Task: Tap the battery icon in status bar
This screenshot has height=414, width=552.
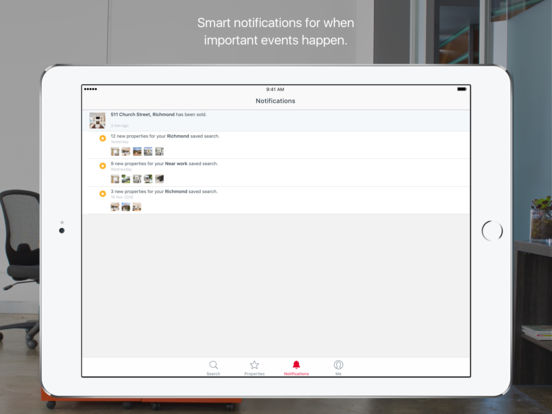Action: pyautogui.click(x=462, y=89)
